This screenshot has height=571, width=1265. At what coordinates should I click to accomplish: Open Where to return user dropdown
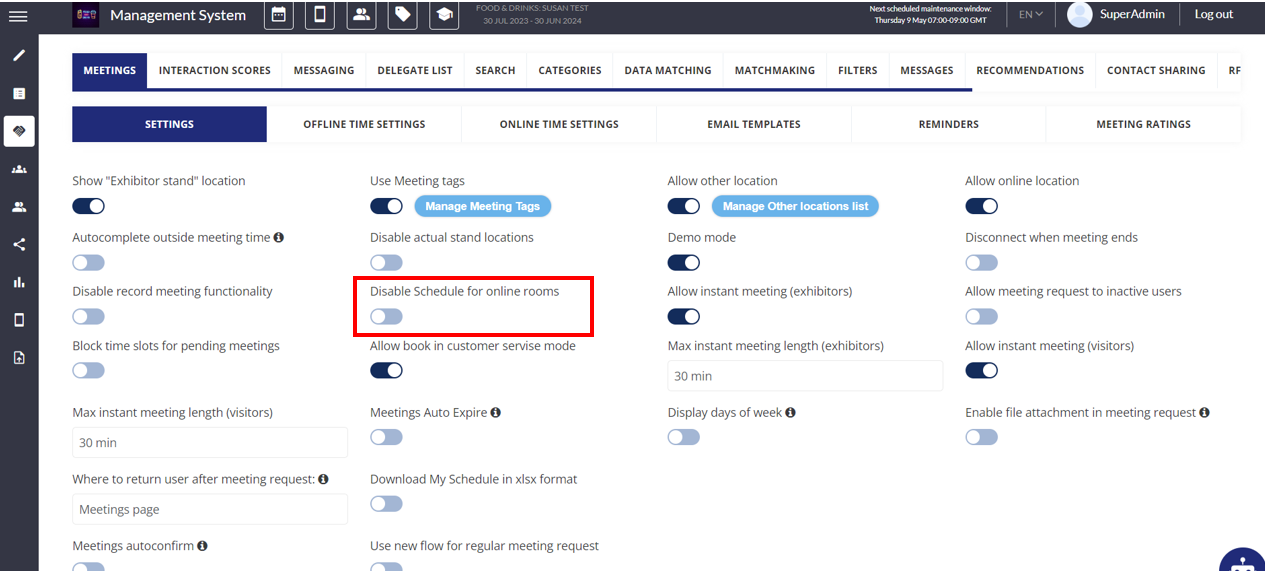click(x=209, y=509)
